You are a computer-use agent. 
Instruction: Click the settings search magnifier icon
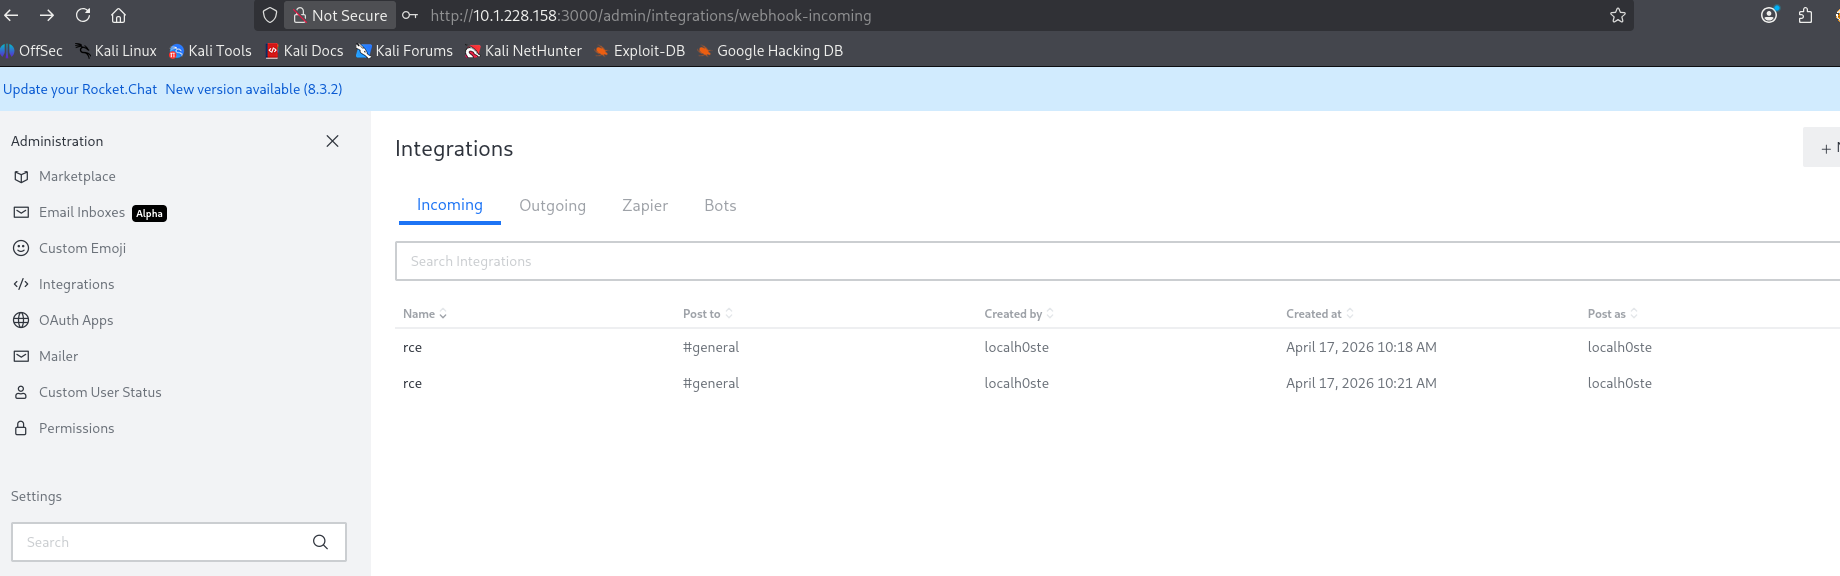320,542
